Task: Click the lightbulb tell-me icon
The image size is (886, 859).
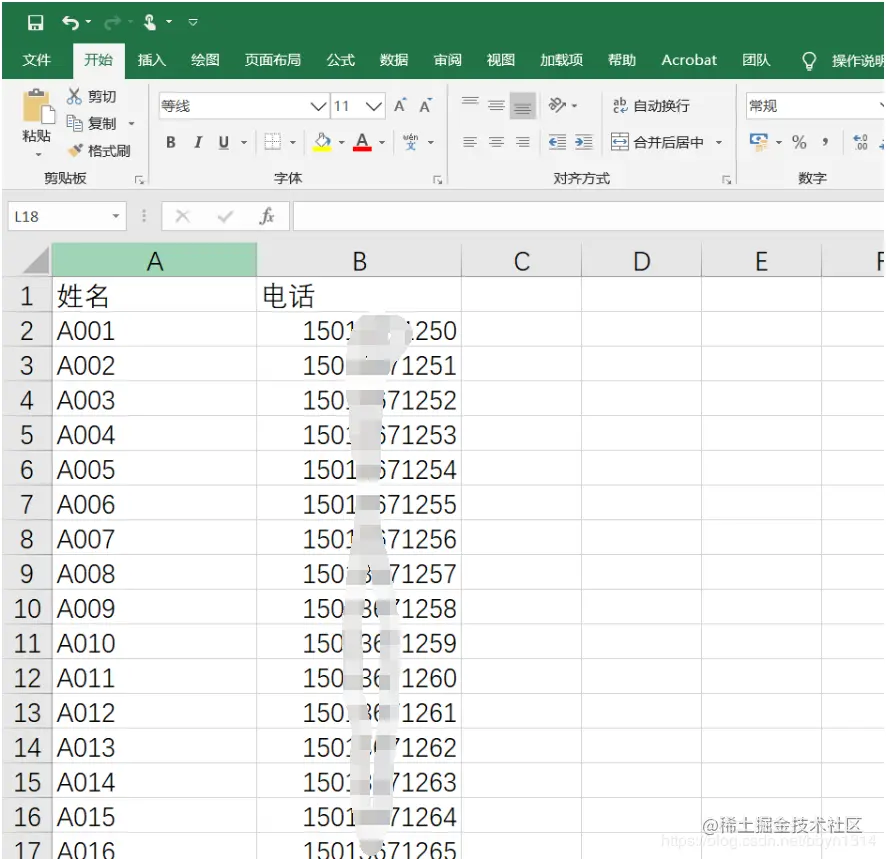Action: point(809,61)
